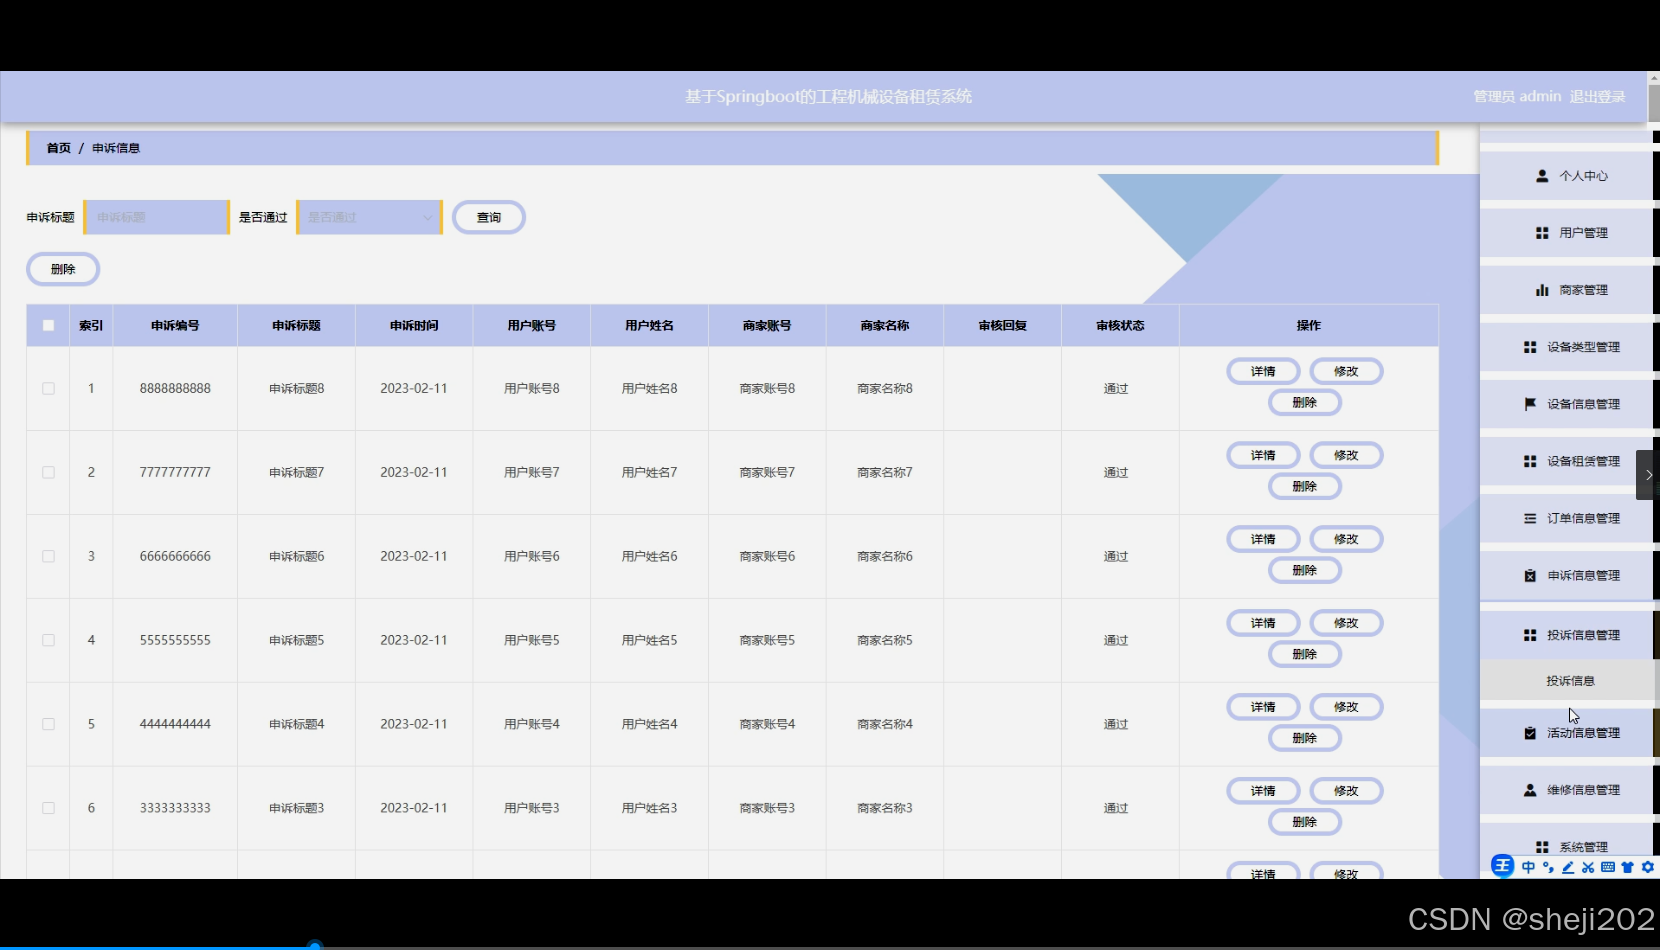The image size is (1660, 950).
Task: Click the input method 王 logo icon
Action: point(1502,866)
